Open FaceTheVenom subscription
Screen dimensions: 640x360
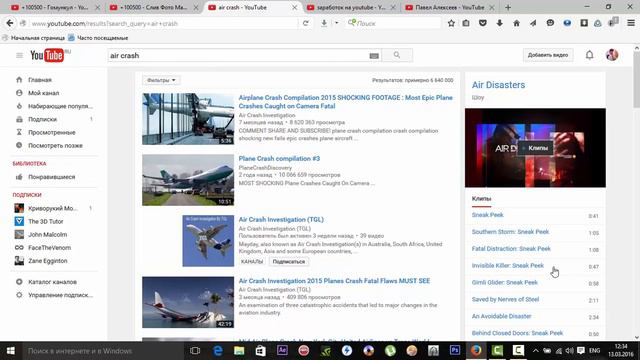coord(49,247)
